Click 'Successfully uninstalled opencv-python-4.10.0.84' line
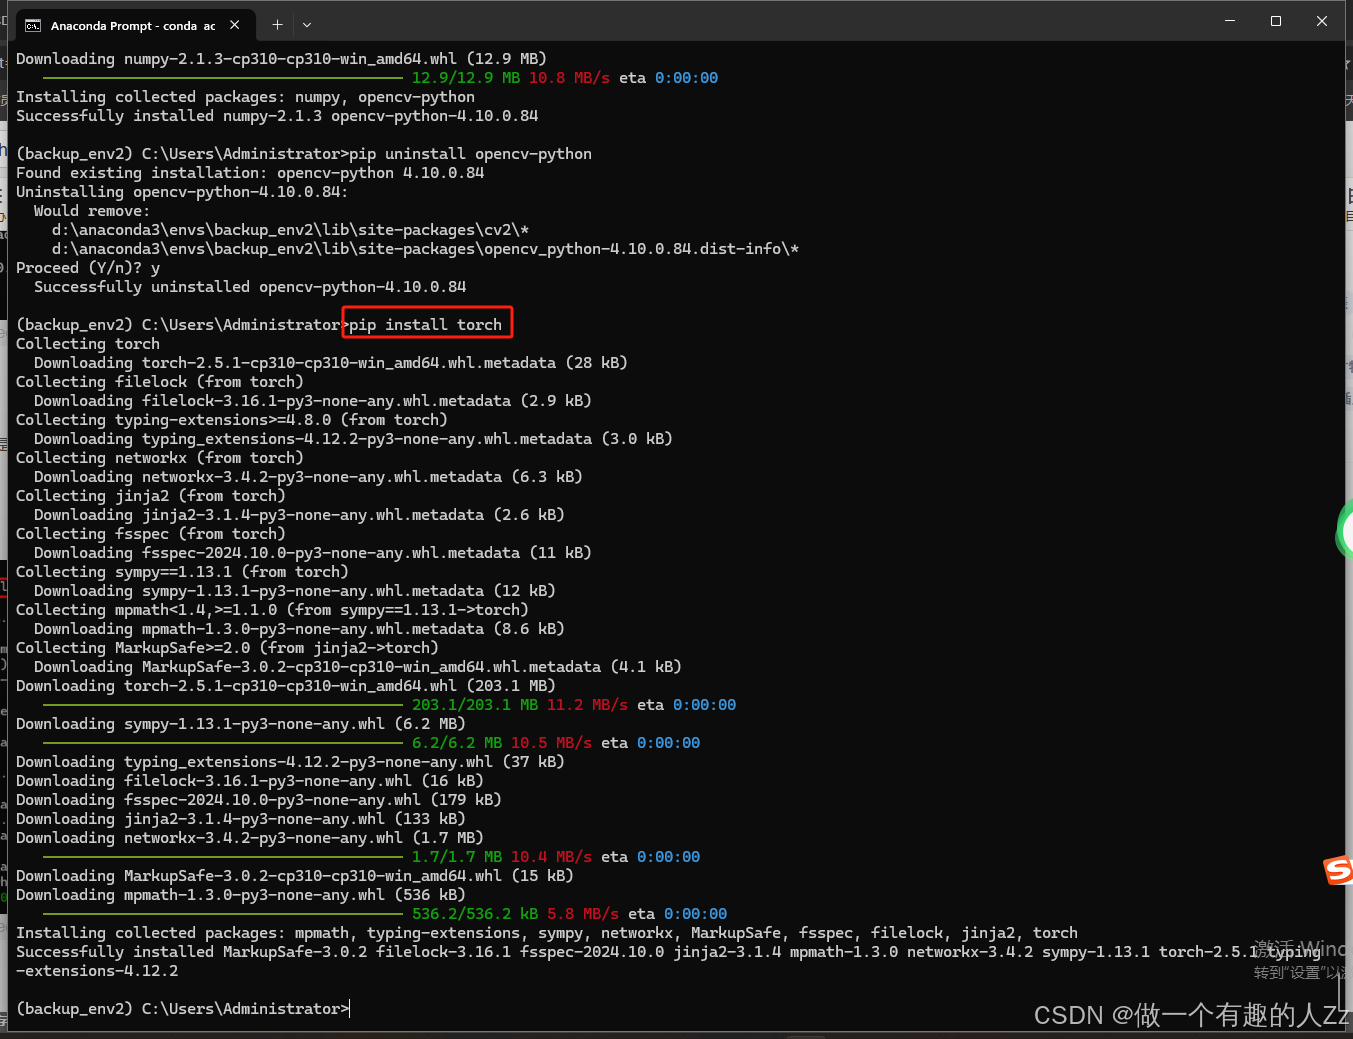The height and width of the screenshot is (1039, 1353). click(250, 287)
